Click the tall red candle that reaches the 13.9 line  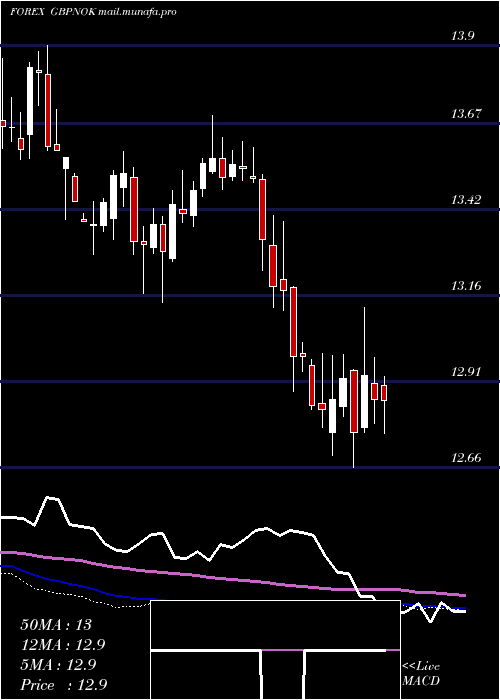48,110
